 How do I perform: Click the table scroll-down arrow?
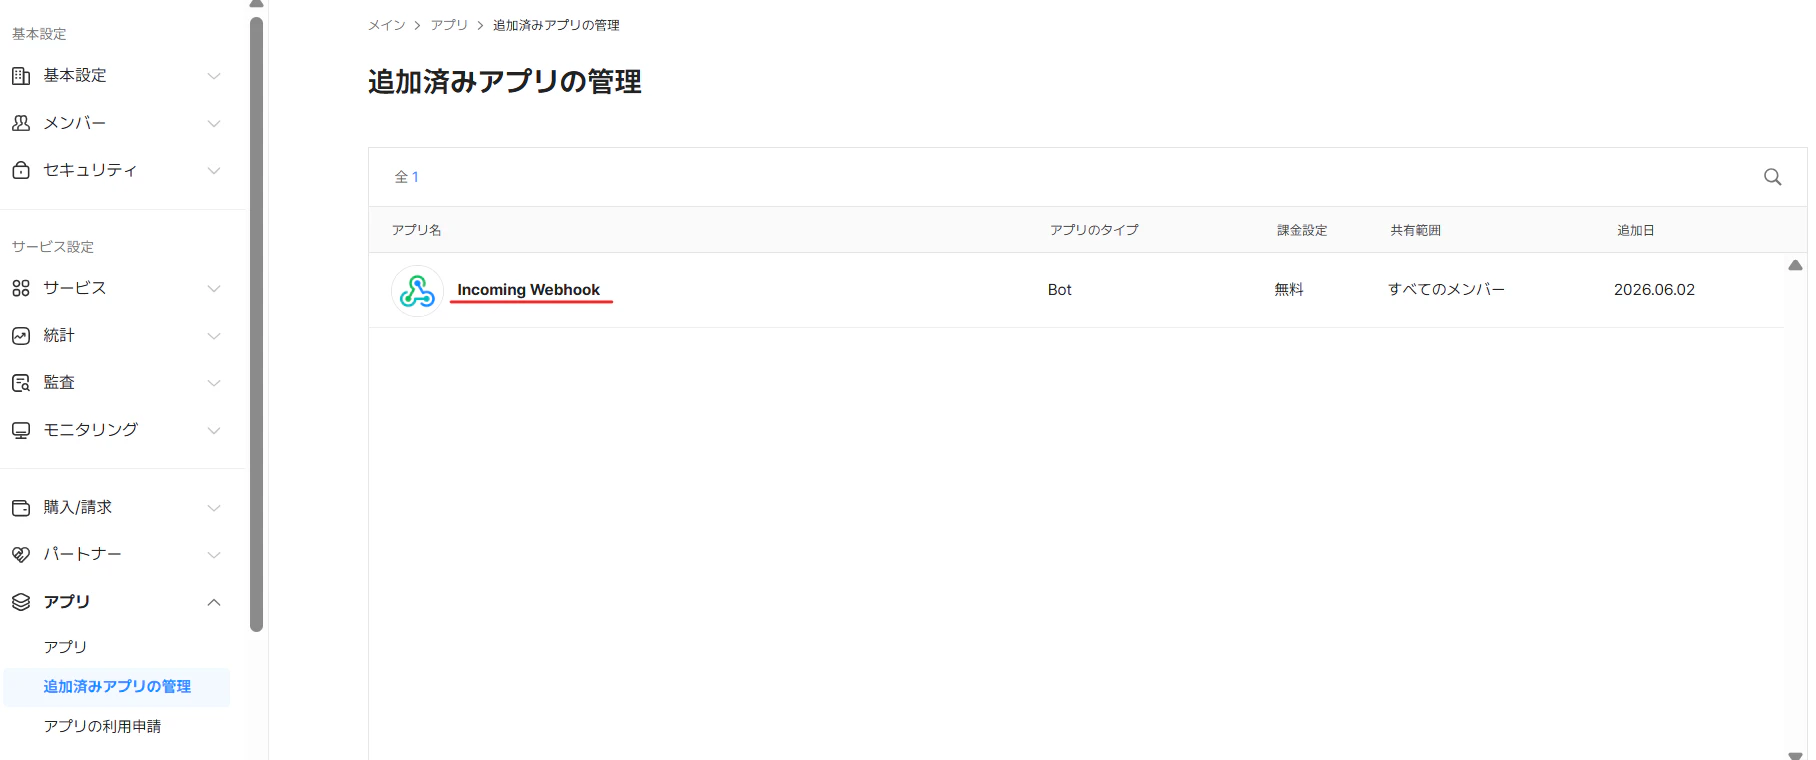(1795, 755)
